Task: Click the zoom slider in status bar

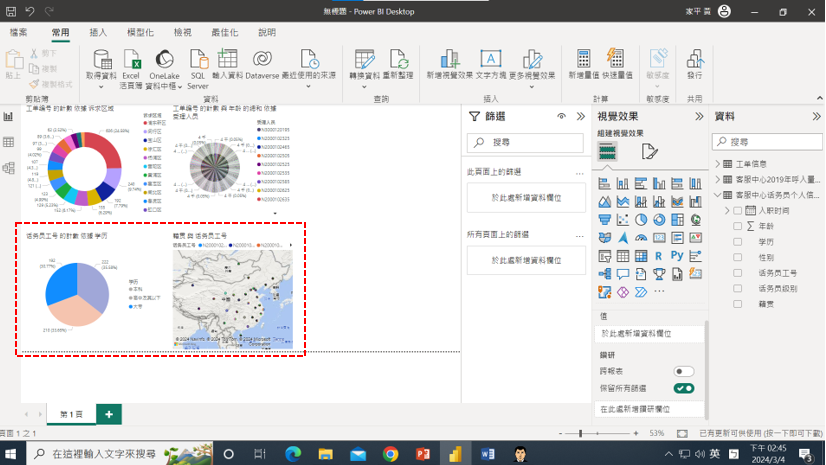Action: [581, 434]
